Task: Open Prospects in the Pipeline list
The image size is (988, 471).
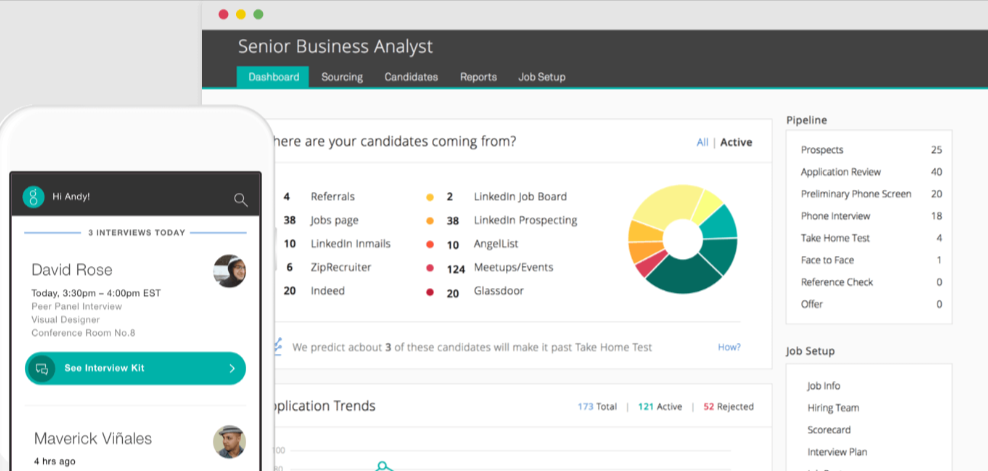Action: click(871, 150)
